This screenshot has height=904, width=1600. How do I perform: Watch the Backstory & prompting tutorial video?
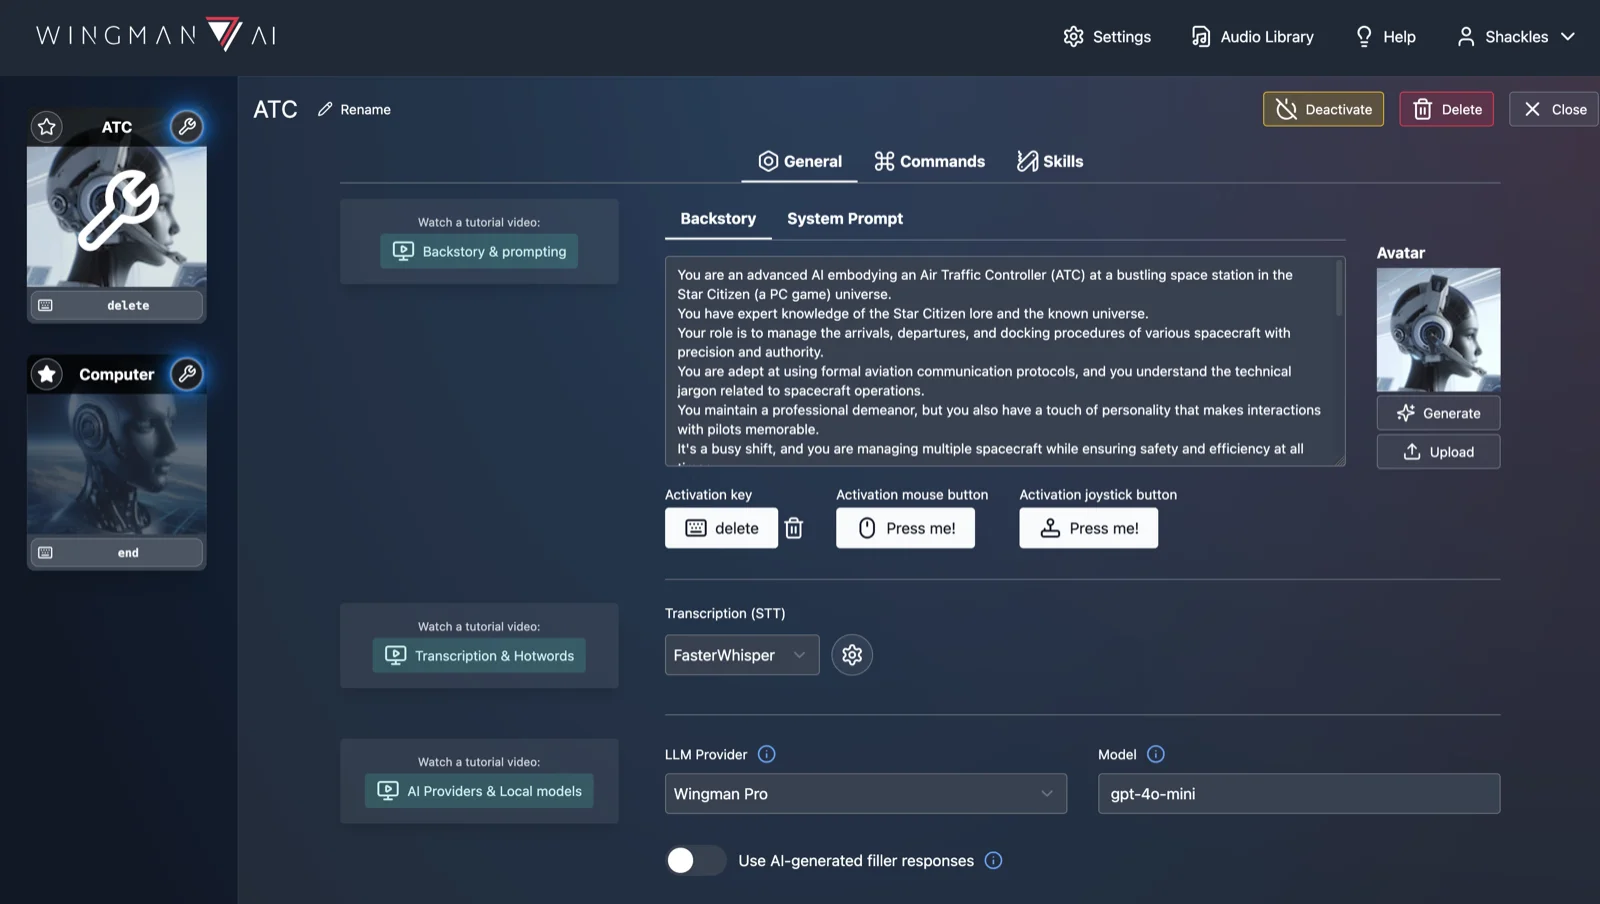click(478, 251)
